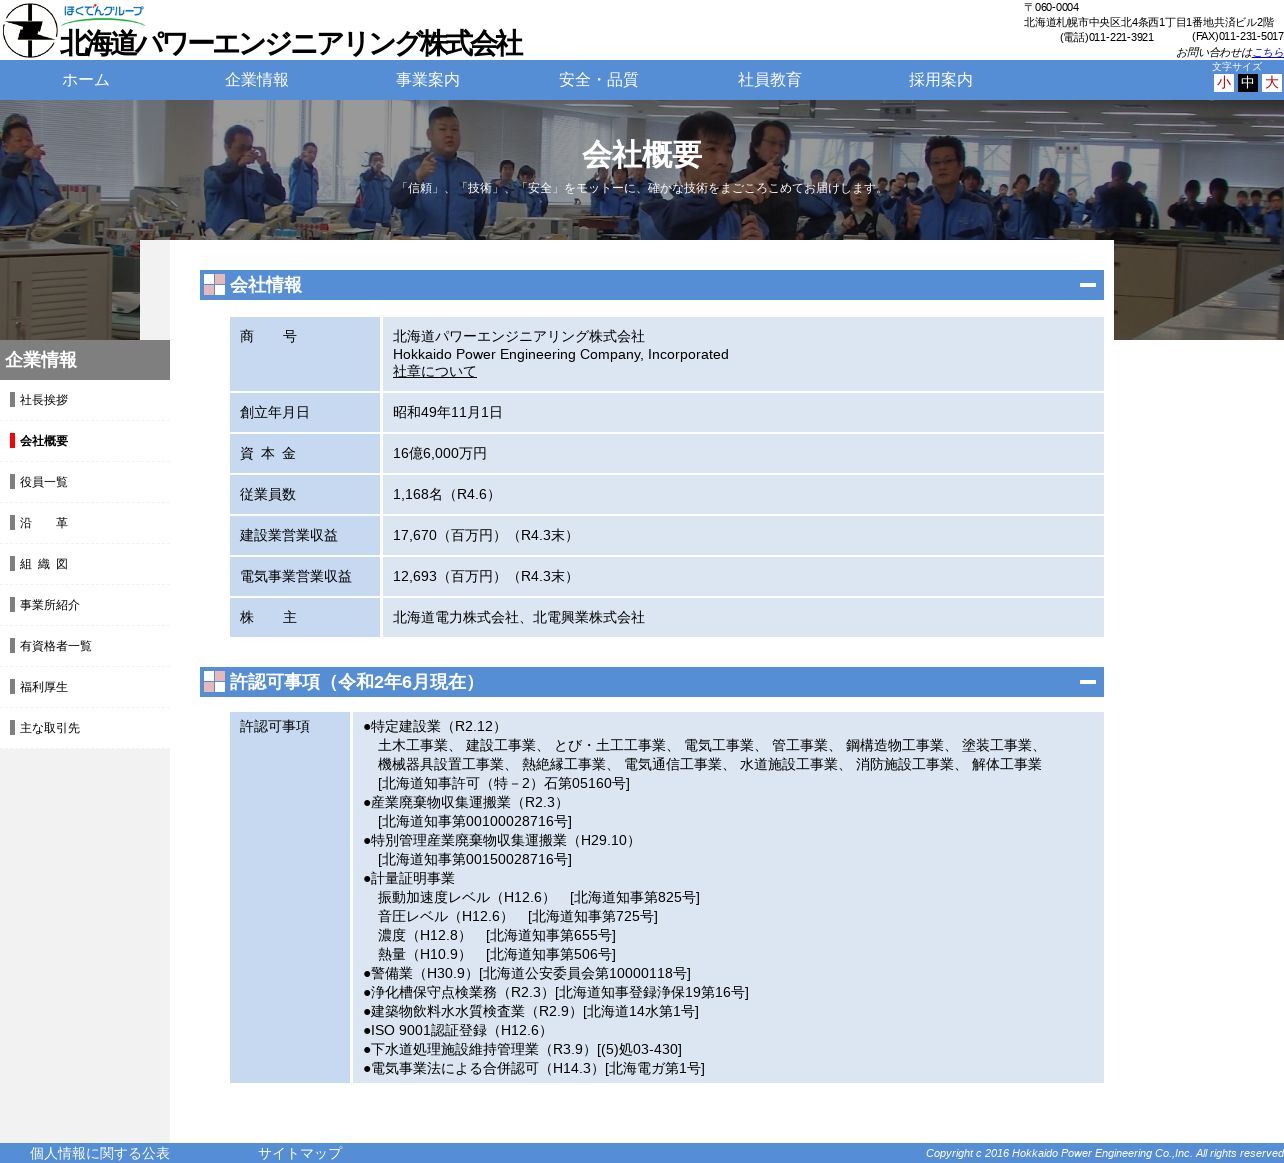Open 沿革 sidebar link
This screenshot has height=1163, width=1284.
[x=44, y=523]
